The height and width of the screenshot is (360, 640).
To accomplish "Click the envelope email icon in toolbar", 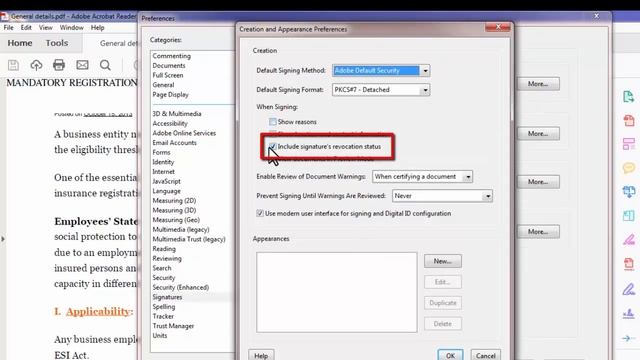I will pyautogui.click(x=82, y=65).
